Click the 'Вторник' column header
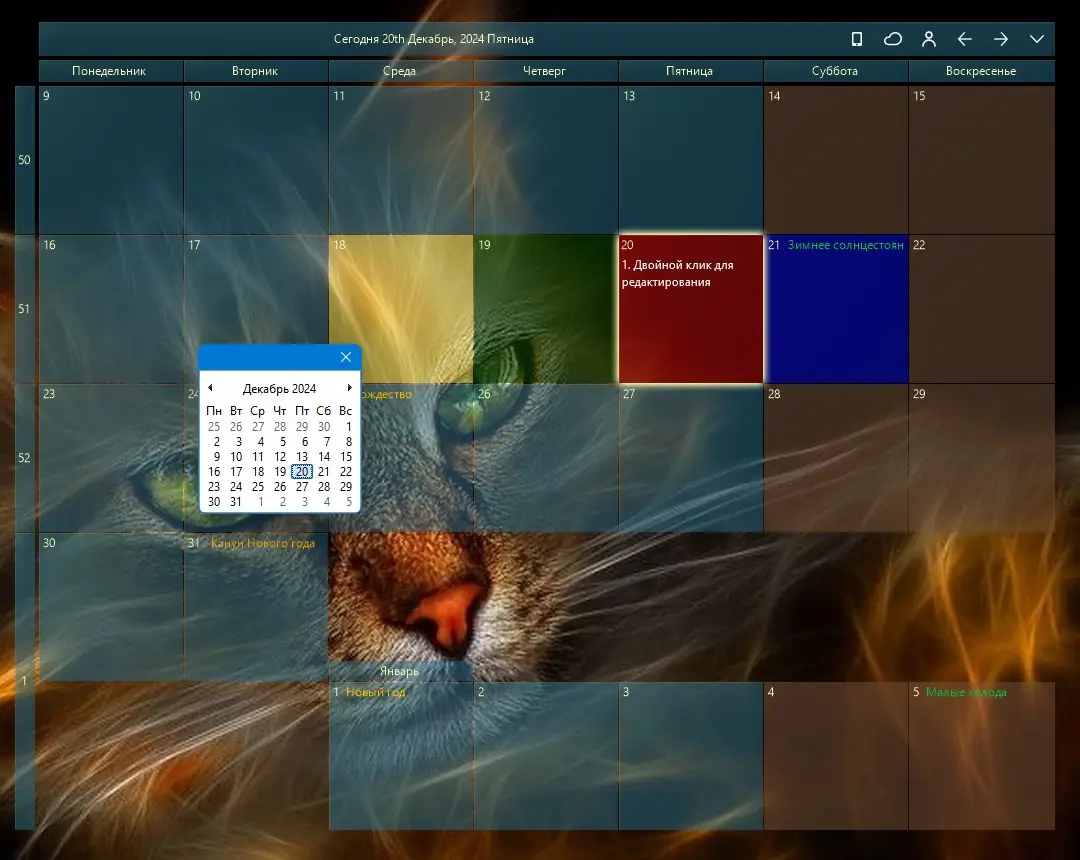This screenshot has width=1080, height=860. [256, 71]
